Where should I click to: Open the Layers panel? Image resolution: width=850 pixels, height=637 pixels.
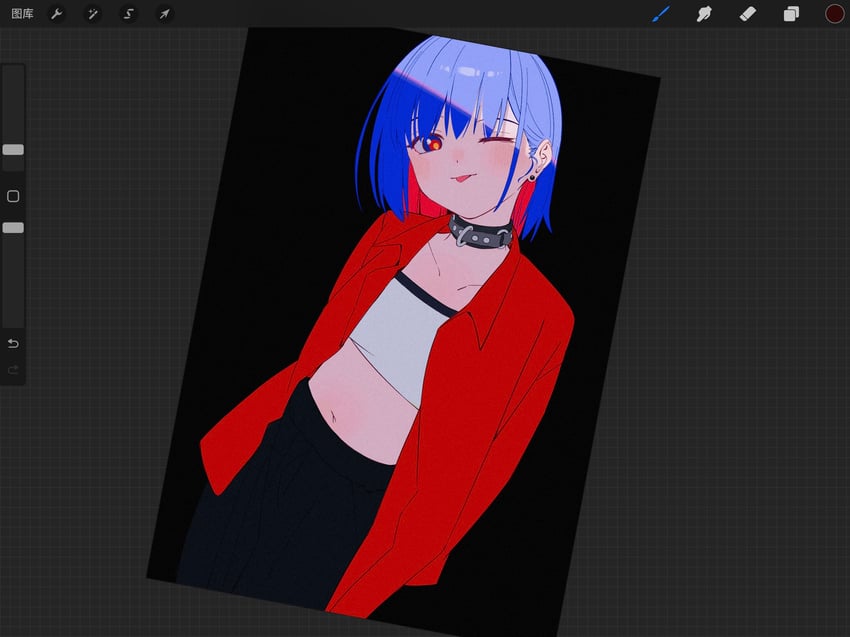[791, 14]
